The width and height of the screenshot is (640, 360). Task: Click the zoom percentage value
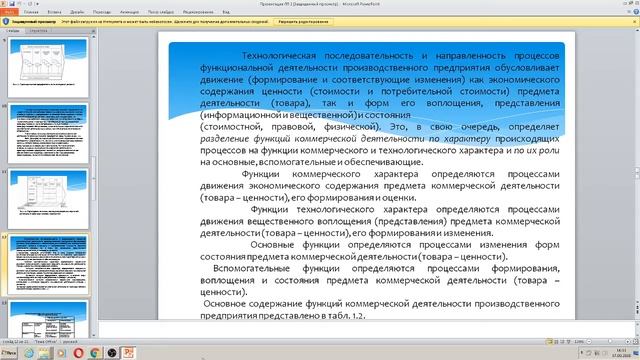click(x=579, y=341)
